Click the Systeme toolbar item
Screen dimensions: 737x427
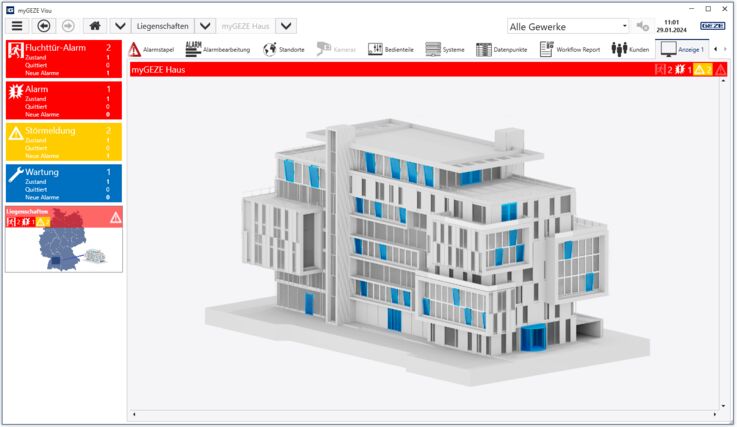(445, 49)
